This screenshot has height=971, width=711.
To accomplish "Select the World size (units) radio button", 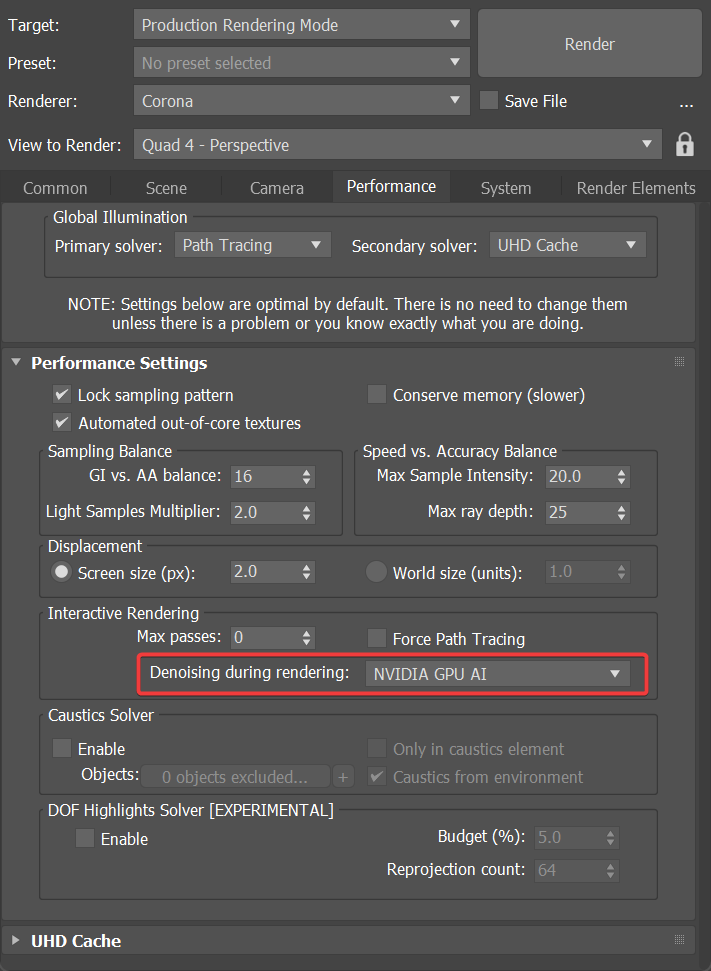I will point(376,573).
